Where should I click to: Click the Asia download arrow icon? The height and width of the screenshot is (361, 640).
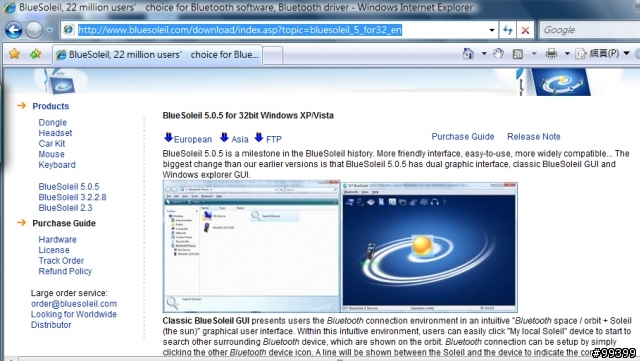(x=224, y=137)
